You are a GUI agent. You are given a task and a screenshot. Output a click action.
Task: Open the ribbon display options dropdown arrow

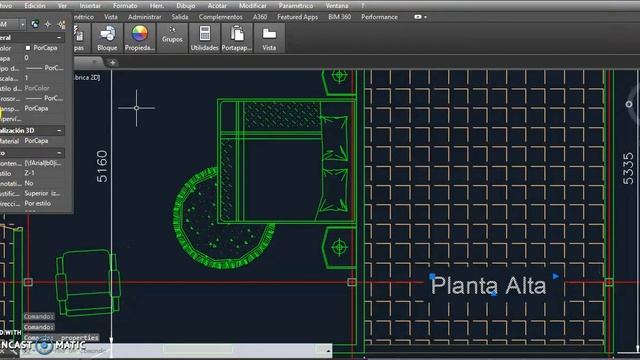[x=425, y=17]
